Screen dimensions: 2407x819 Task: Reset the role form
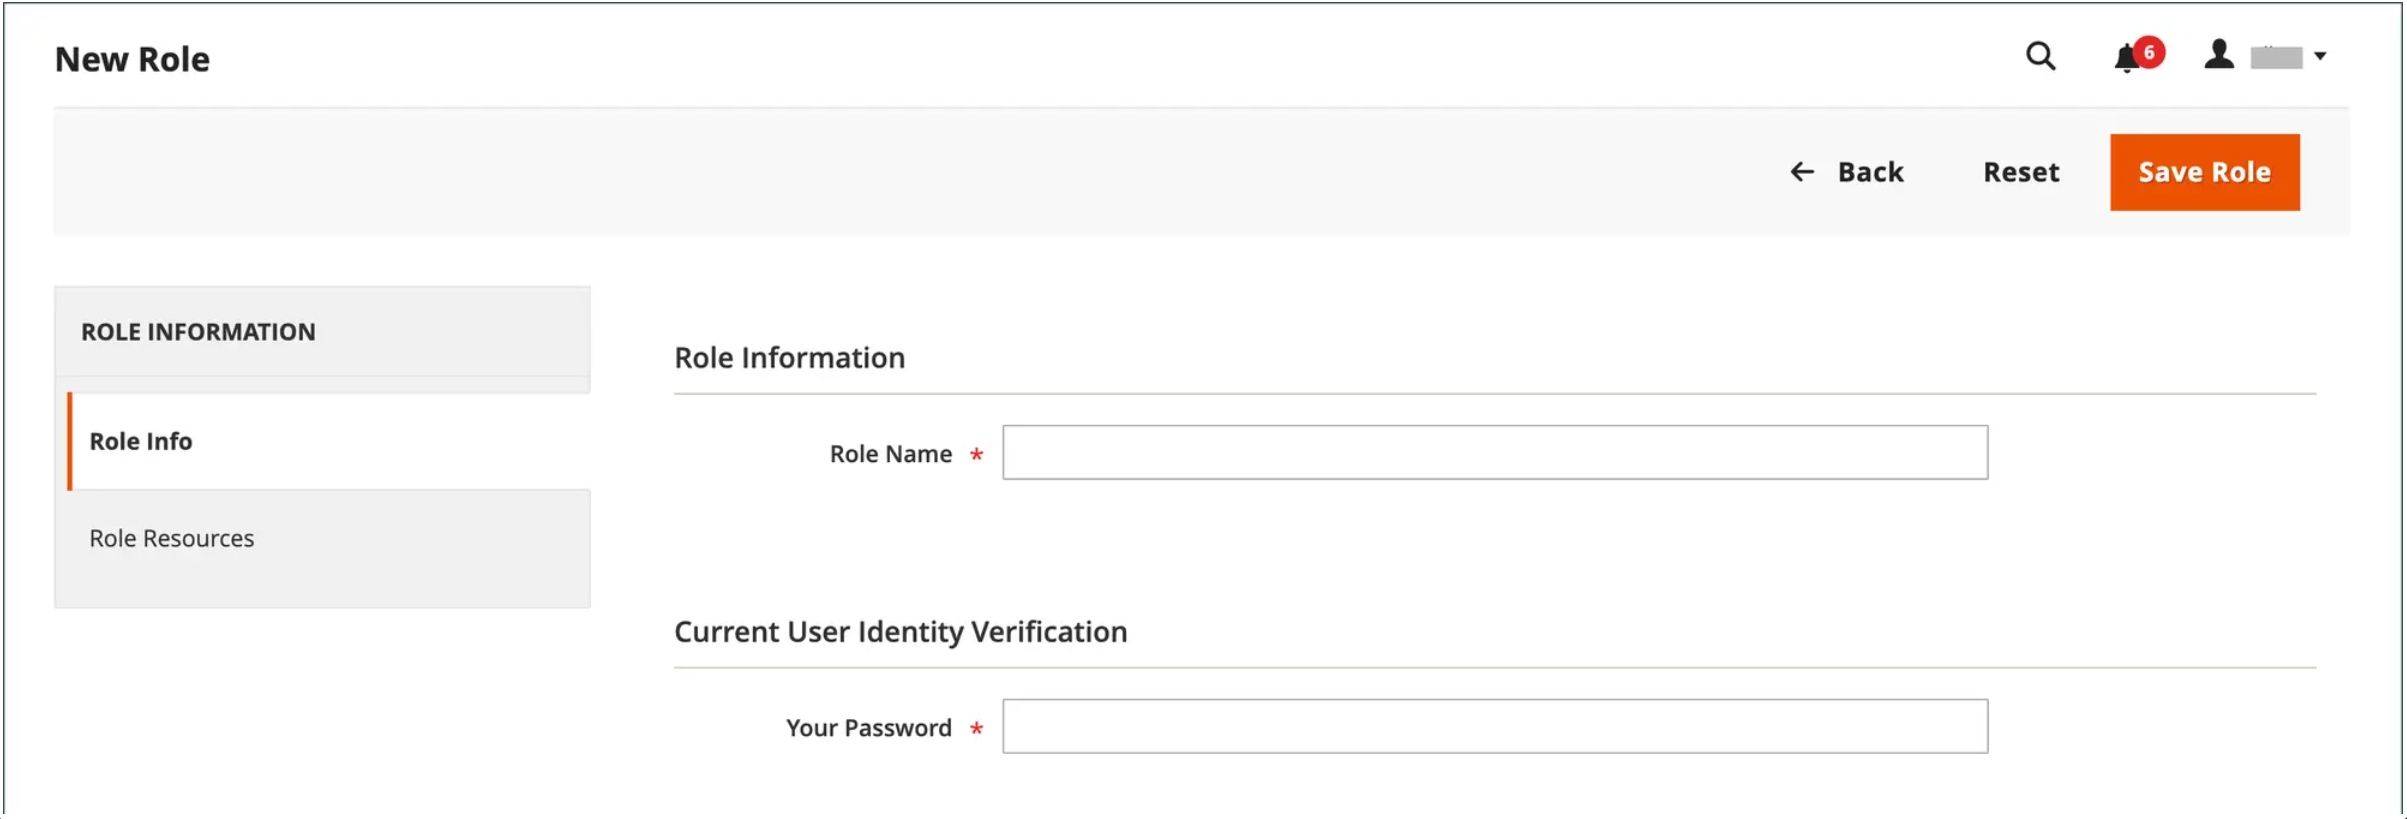click(x=2020, y=172)
